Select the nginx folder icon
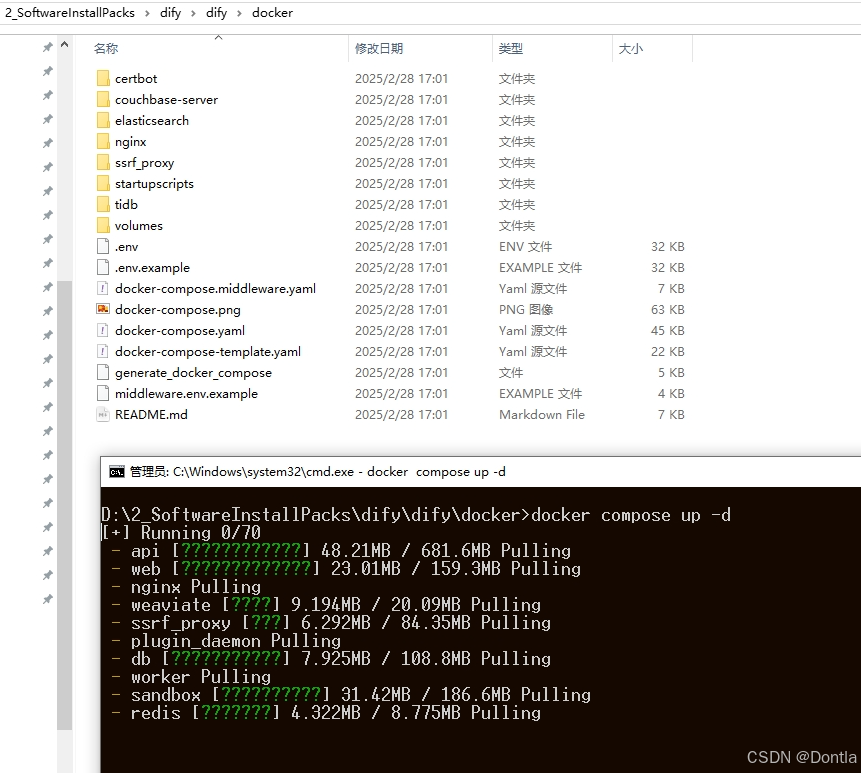This screenshot has width=861, height=773. [103, 142]
